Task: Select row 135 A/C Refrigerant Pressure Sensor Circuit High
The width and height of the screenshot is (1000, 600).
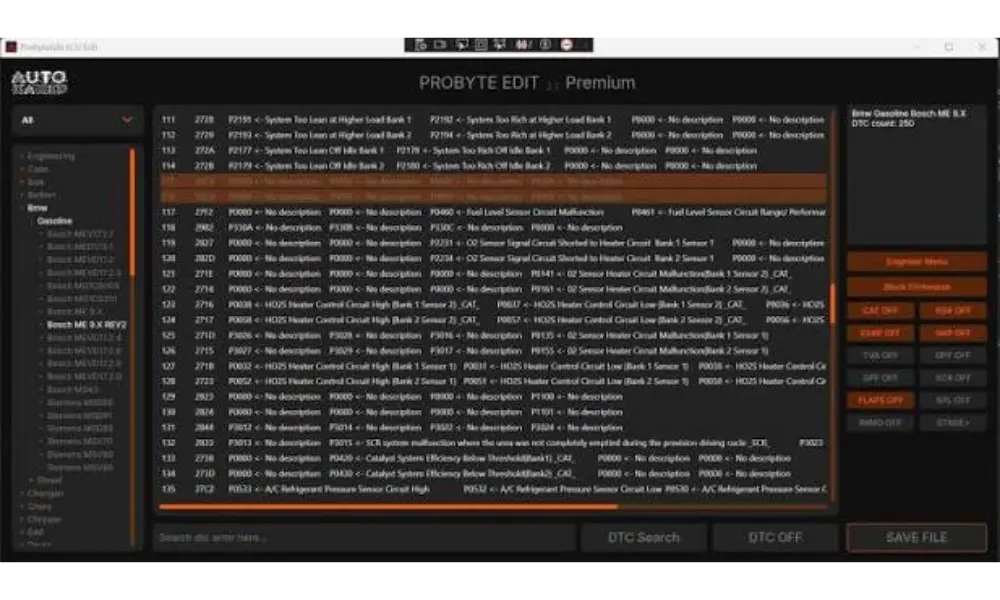Action: (493, 489)
